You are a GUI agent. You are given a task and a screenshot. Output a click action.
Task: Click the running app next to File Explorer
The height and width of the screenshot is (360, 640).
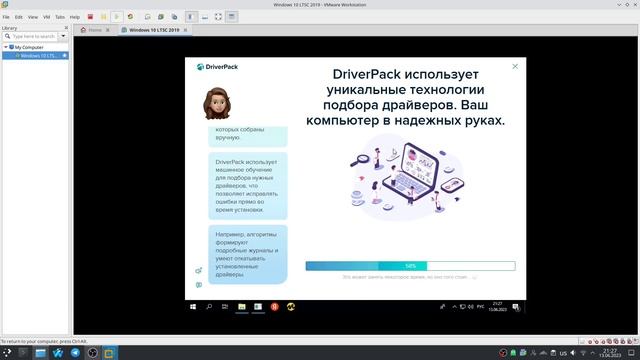pyautogui.click(x=258, y=307)
